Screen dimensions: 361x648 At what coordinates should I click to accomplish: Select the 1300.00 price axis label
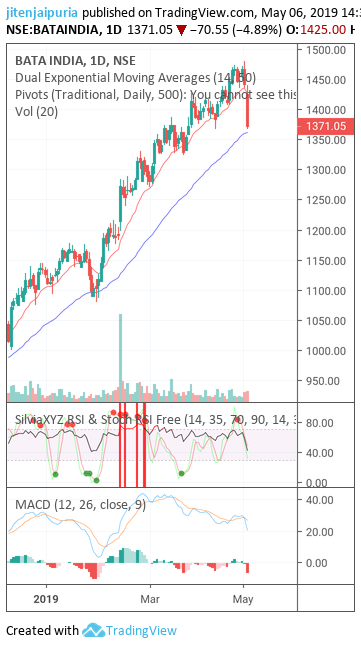pos(326,170)
